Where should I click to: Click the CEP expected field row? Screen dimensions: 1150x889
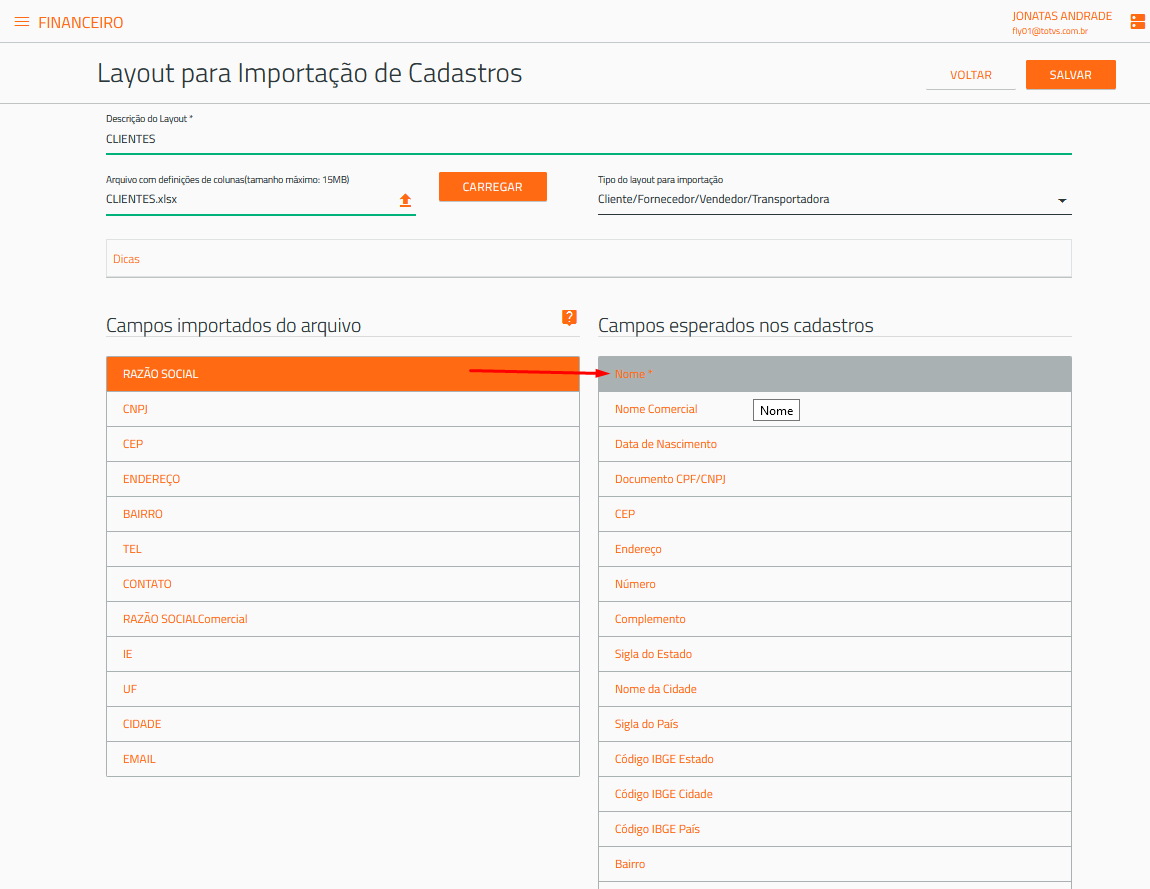click(835, 514)
